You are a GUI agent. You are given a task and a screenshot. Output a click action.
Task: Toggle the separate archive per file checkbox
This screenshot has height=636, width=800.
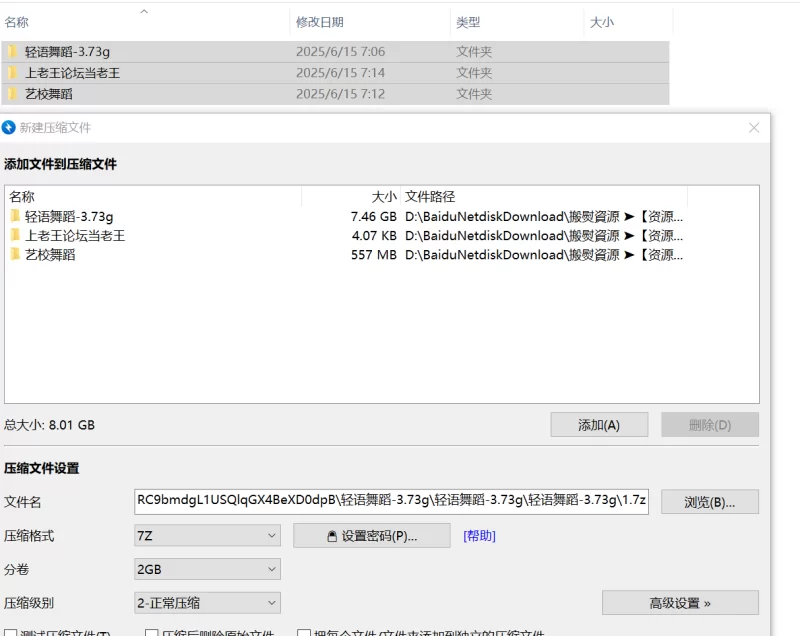click(x=304, y=632)
